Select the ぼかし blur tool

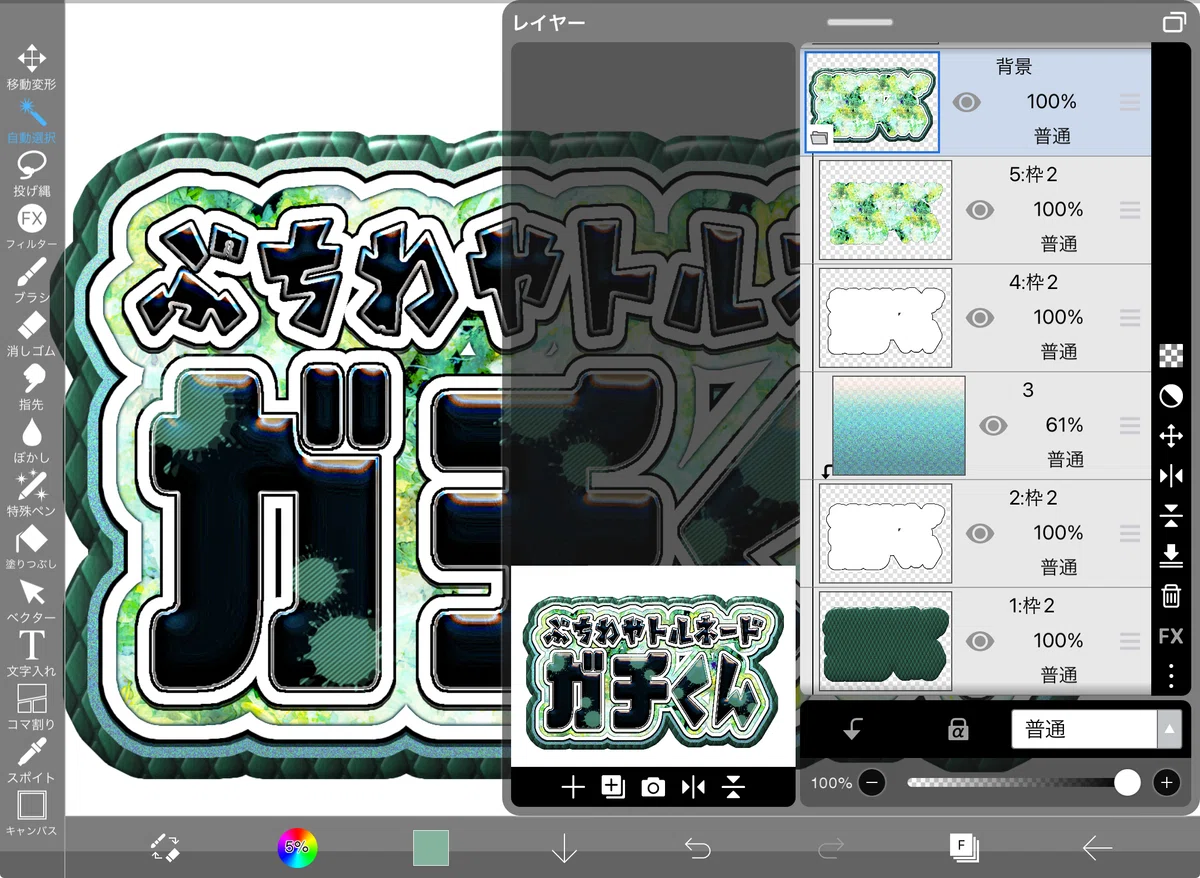[32, 440]
